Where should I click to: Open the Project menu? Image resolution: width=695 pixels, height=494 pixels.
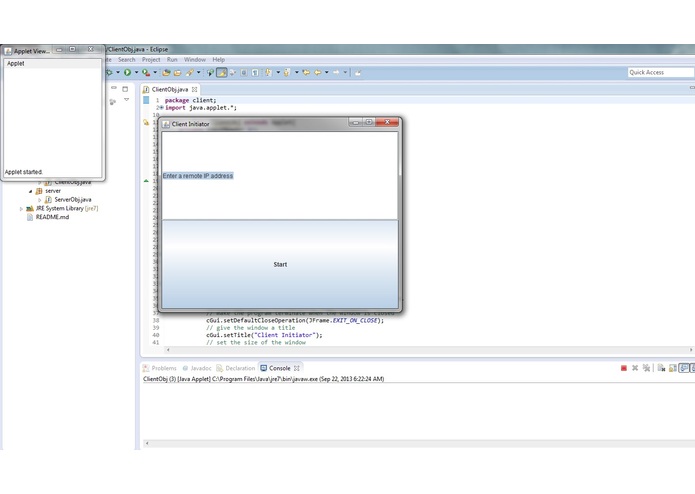coord(151,59)
